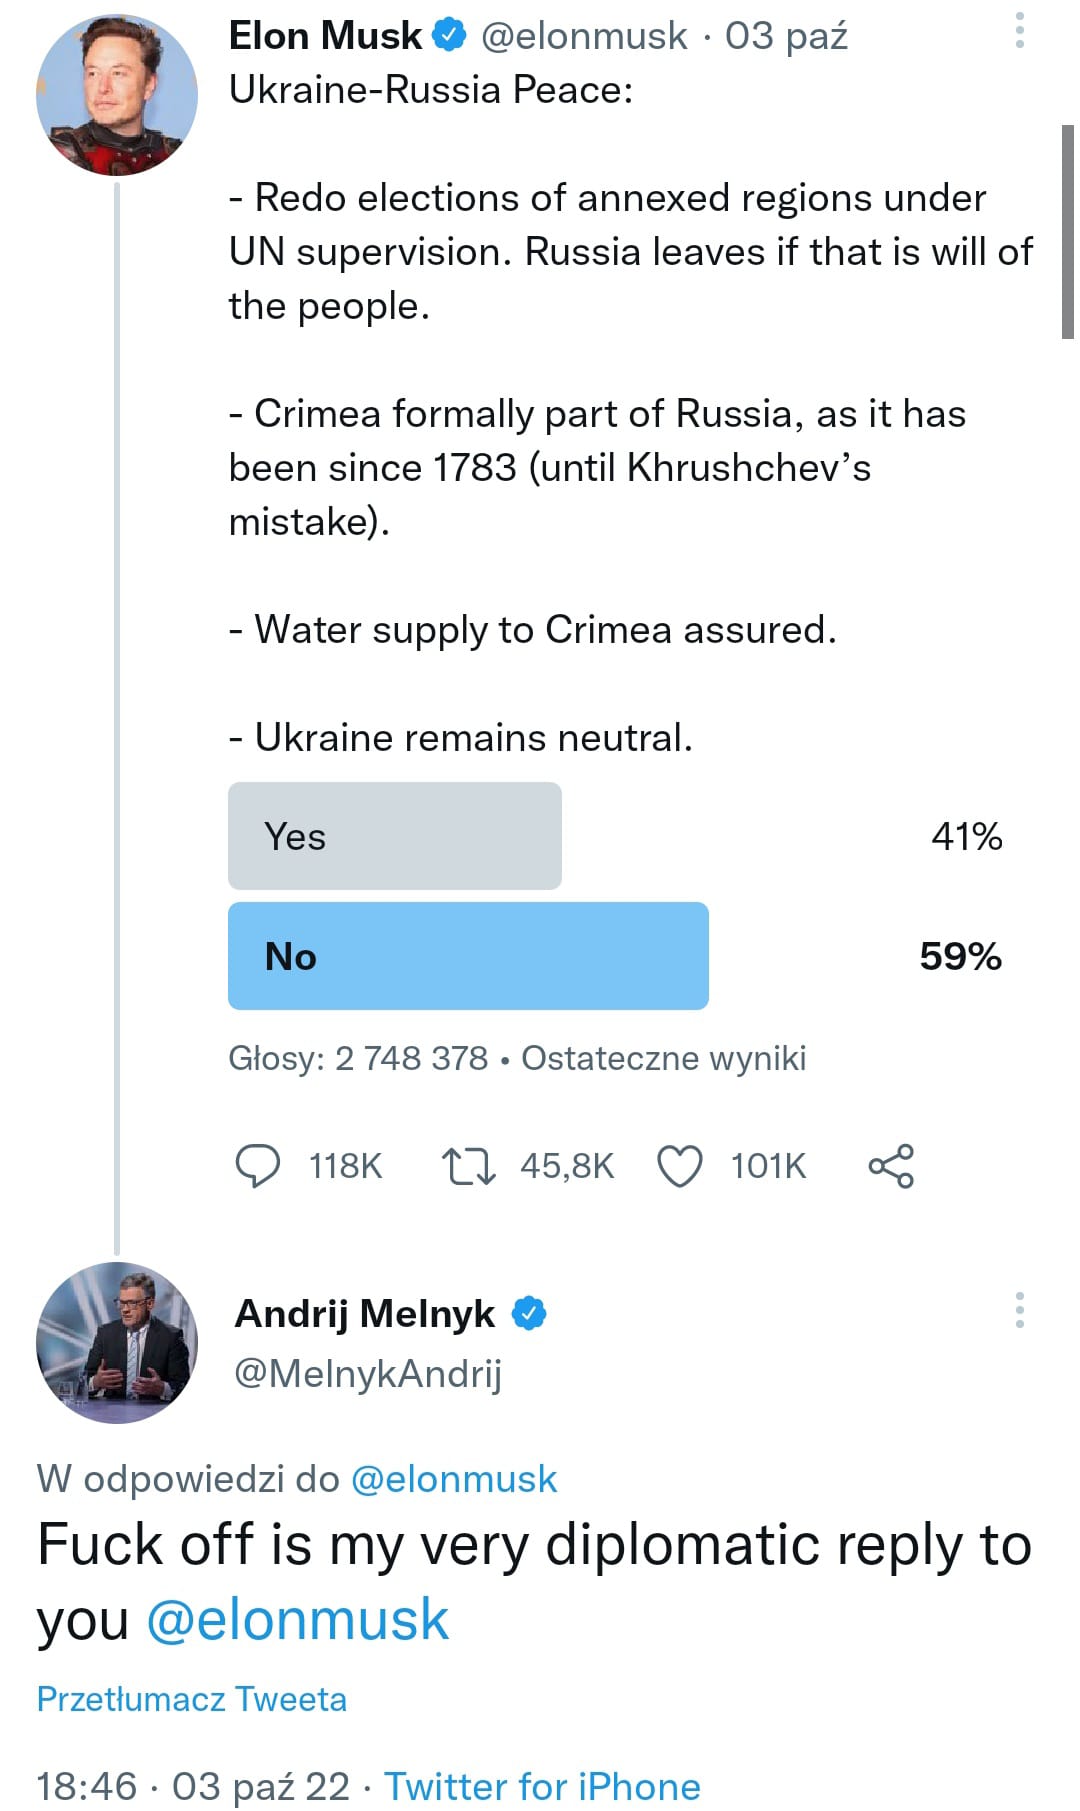Click "Przetłumacz Tweeta" translate link

click(191, 1699)
